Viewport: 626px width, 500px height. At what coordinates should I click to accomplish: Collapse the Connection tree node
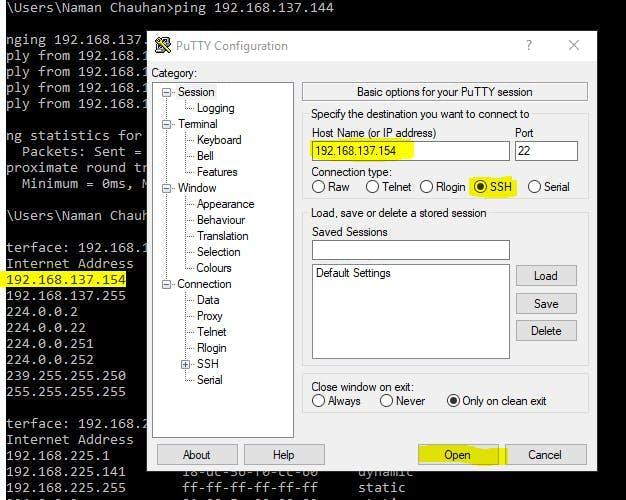[166, 284]
